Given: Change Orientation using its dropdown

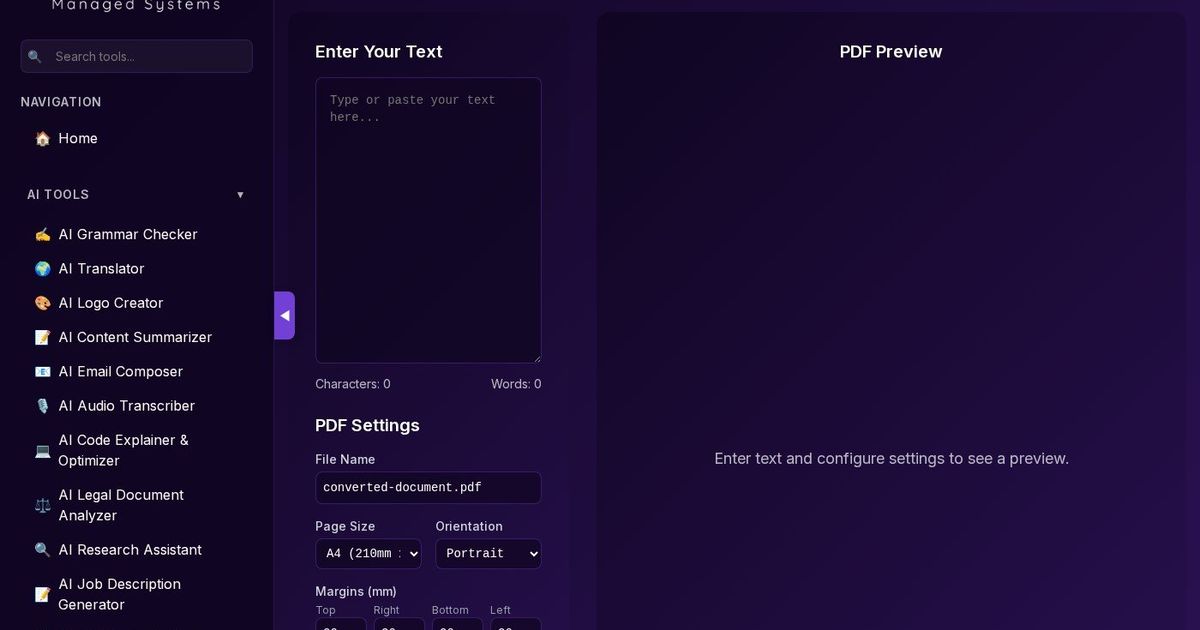Looking at the screenshot, I should pos(488,553).
